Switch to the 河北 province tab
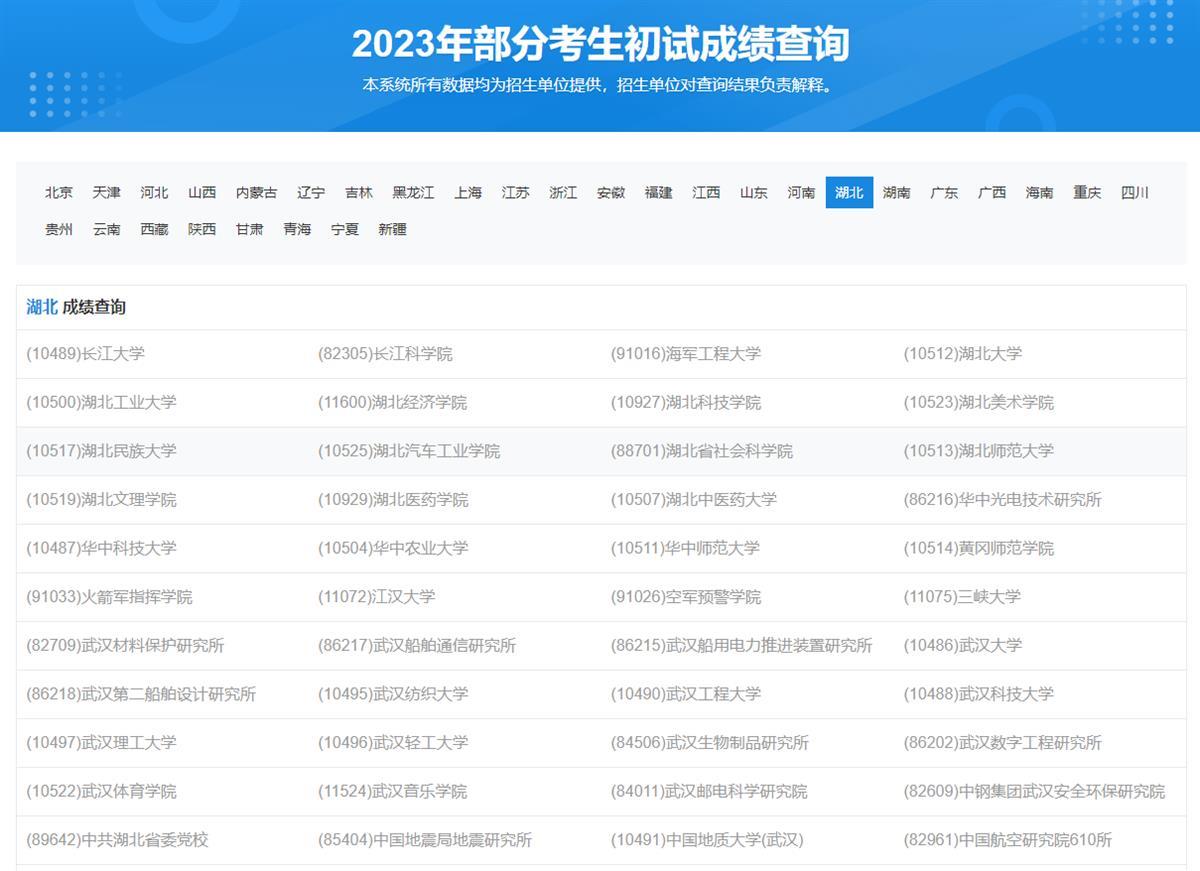This screenshot has height=871, width=1200. click(x=154, y=193)
